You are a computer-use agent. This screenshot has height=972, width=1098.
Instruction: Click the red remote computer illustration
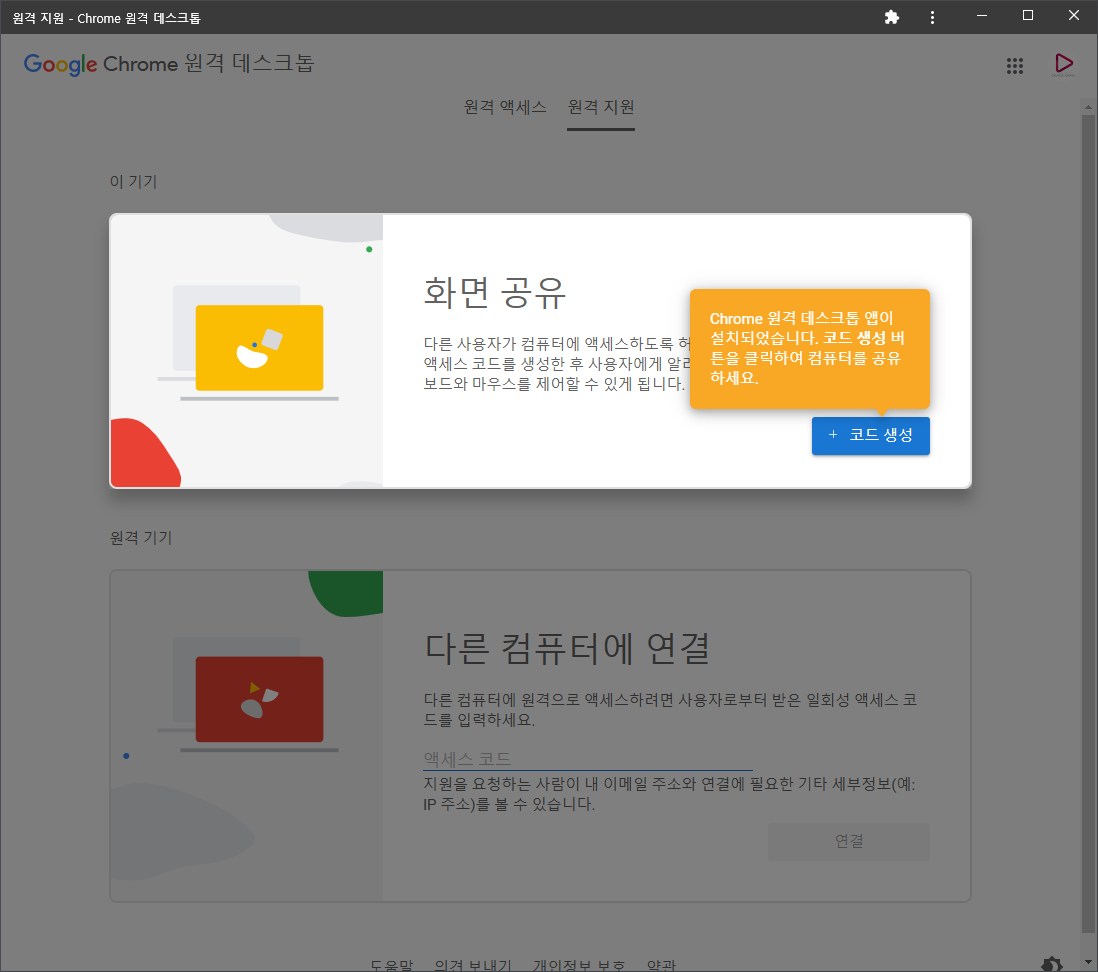coord(259,699)
